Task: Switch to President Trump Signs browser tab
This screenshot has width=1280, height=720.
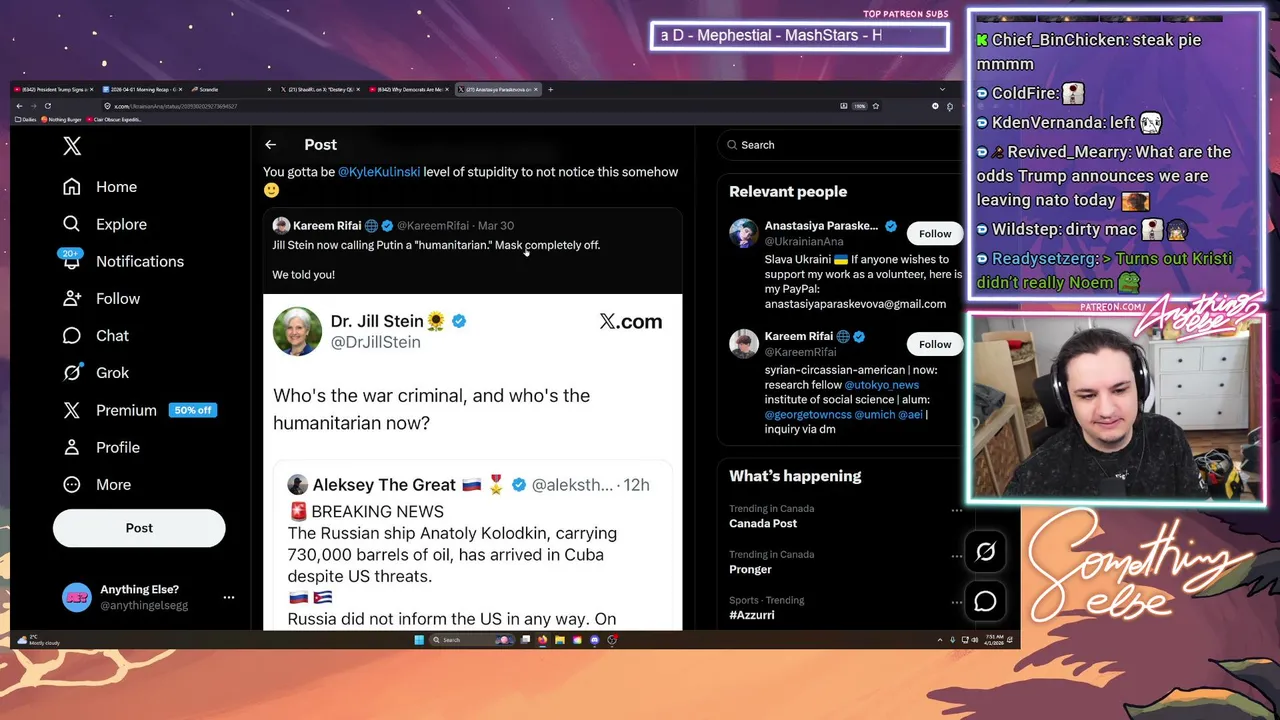Action: pos(52,89)
